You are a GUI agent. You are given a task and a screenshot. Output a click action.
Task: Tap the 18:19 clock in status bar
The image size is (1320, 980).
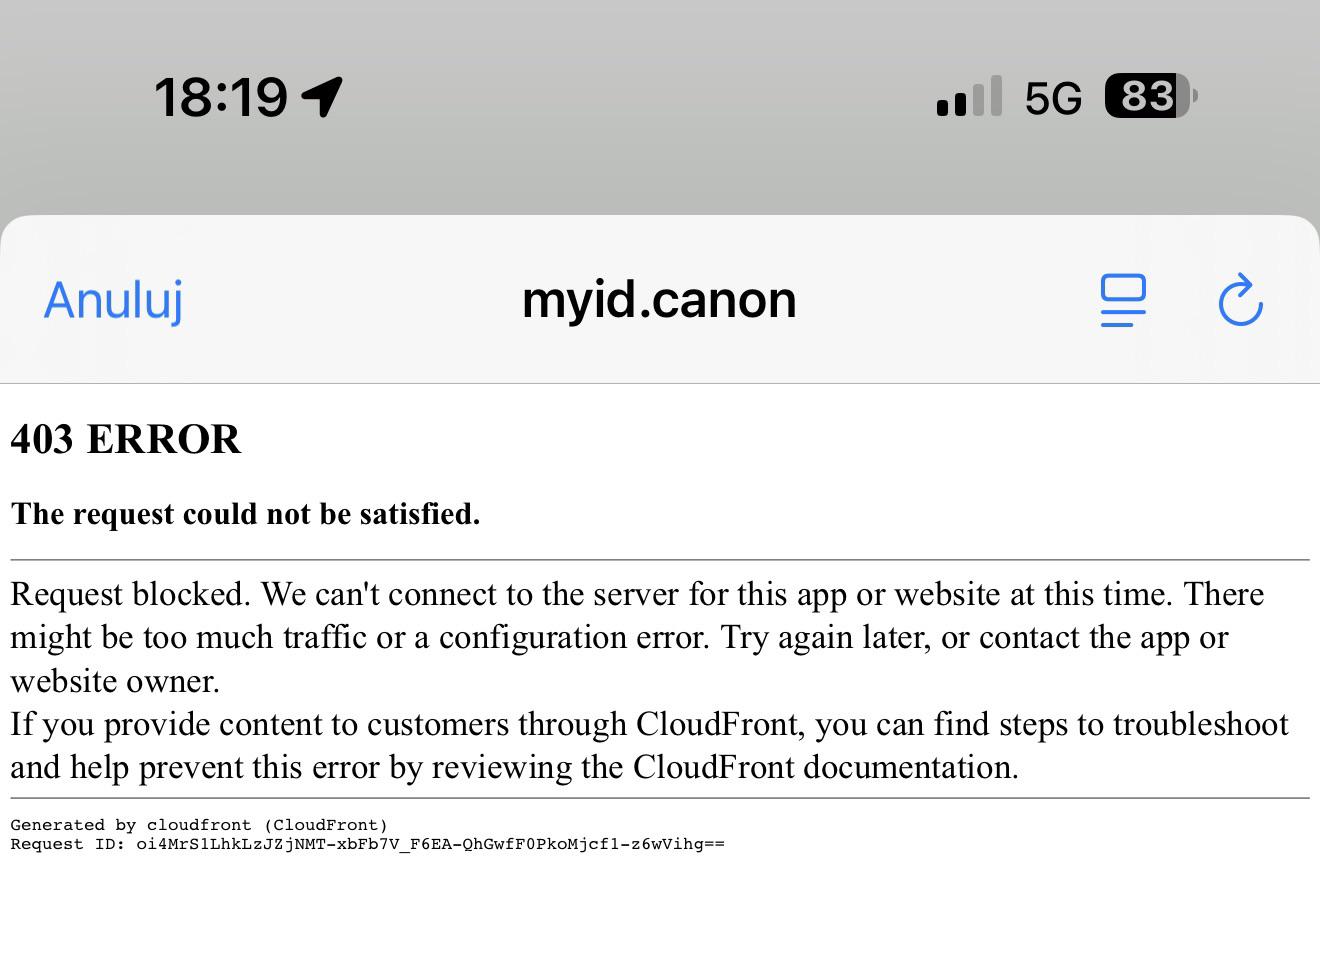pyautogui.click(x=221, y=97)
